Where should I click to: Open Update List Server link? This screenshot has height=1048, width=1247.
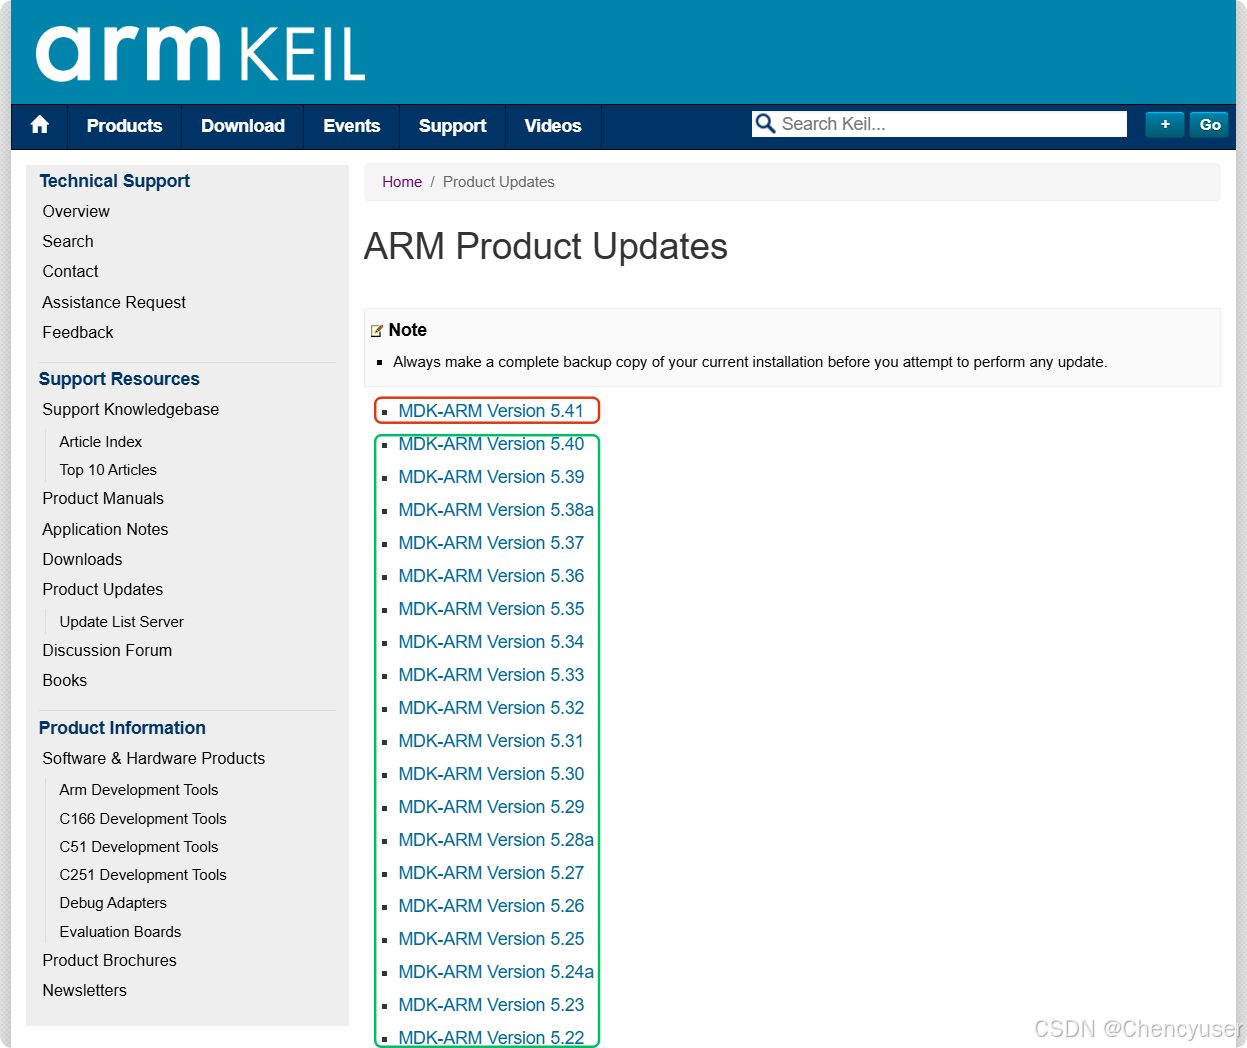122,622
